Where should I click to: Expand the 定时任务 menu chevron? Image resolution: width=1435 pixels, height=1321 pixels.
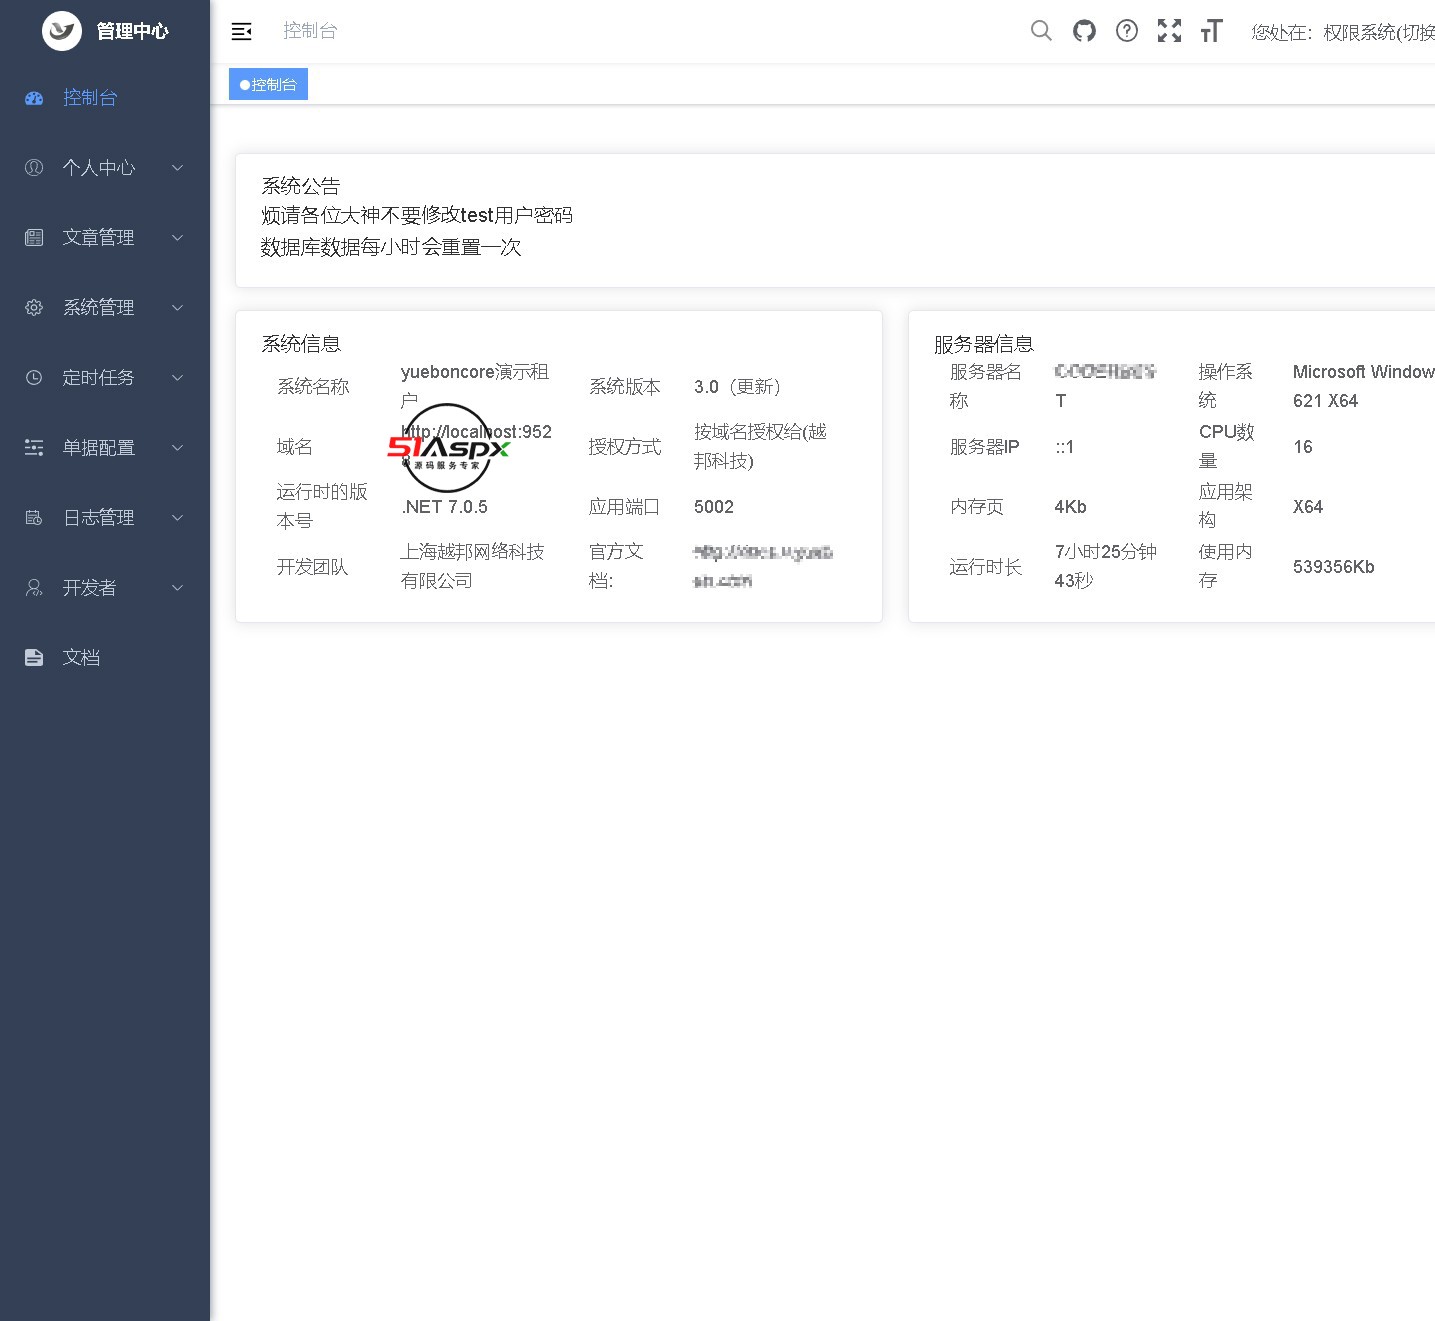177,378
